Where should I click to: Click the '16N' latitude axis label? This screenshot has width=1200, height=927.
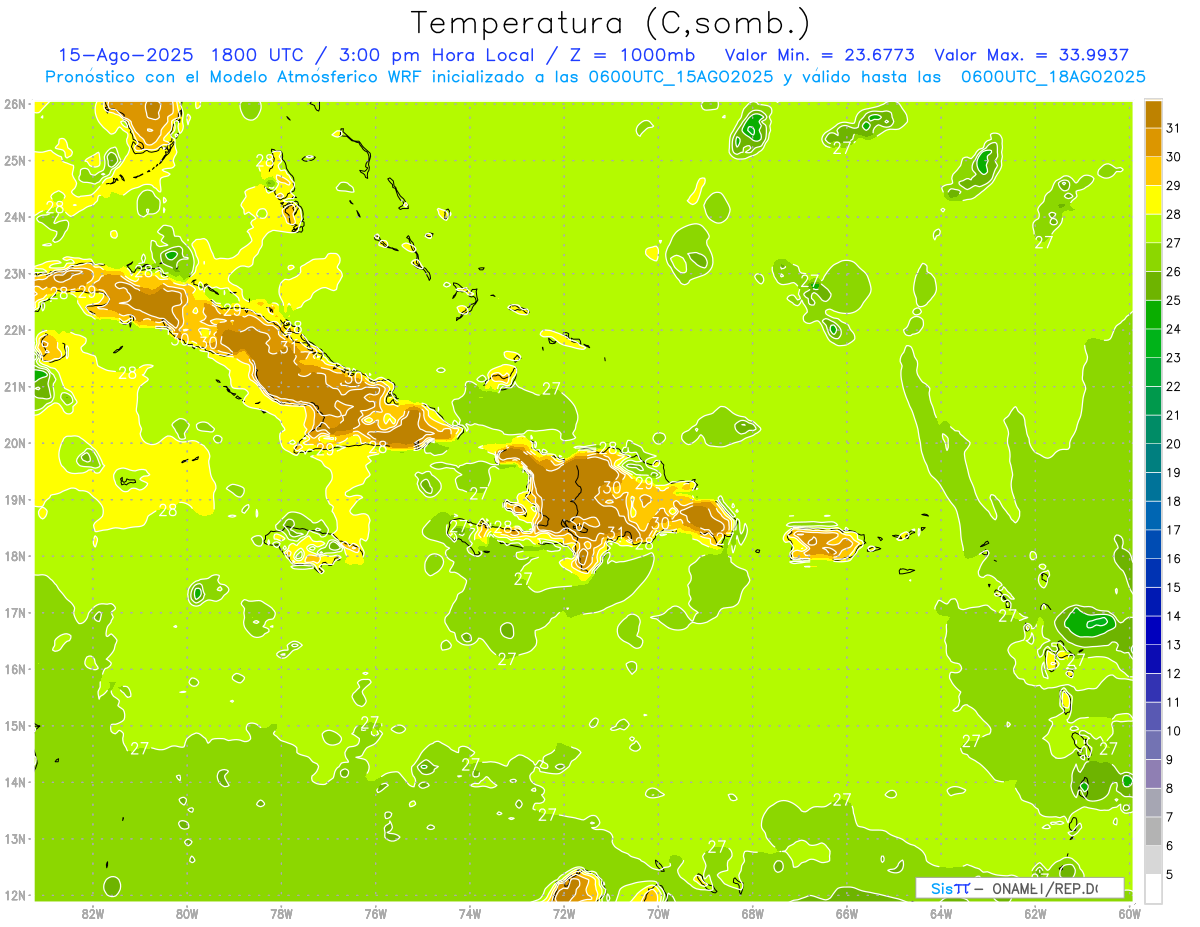15,669
